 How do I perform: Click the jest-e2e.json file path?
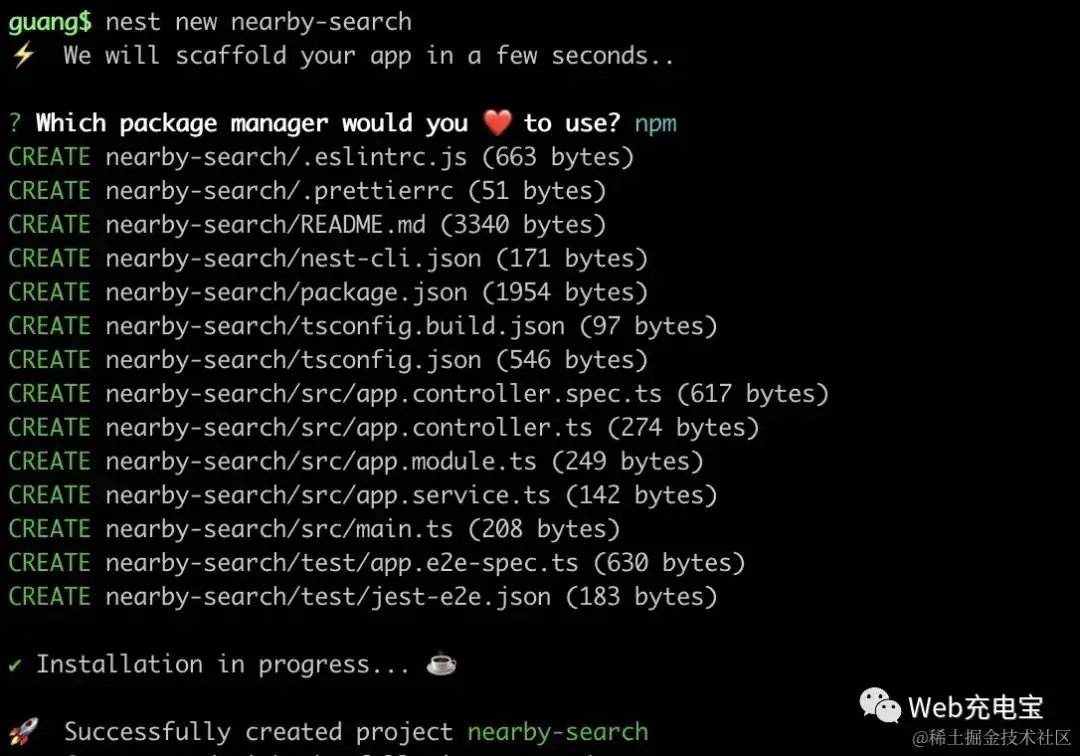pos(328,596)
